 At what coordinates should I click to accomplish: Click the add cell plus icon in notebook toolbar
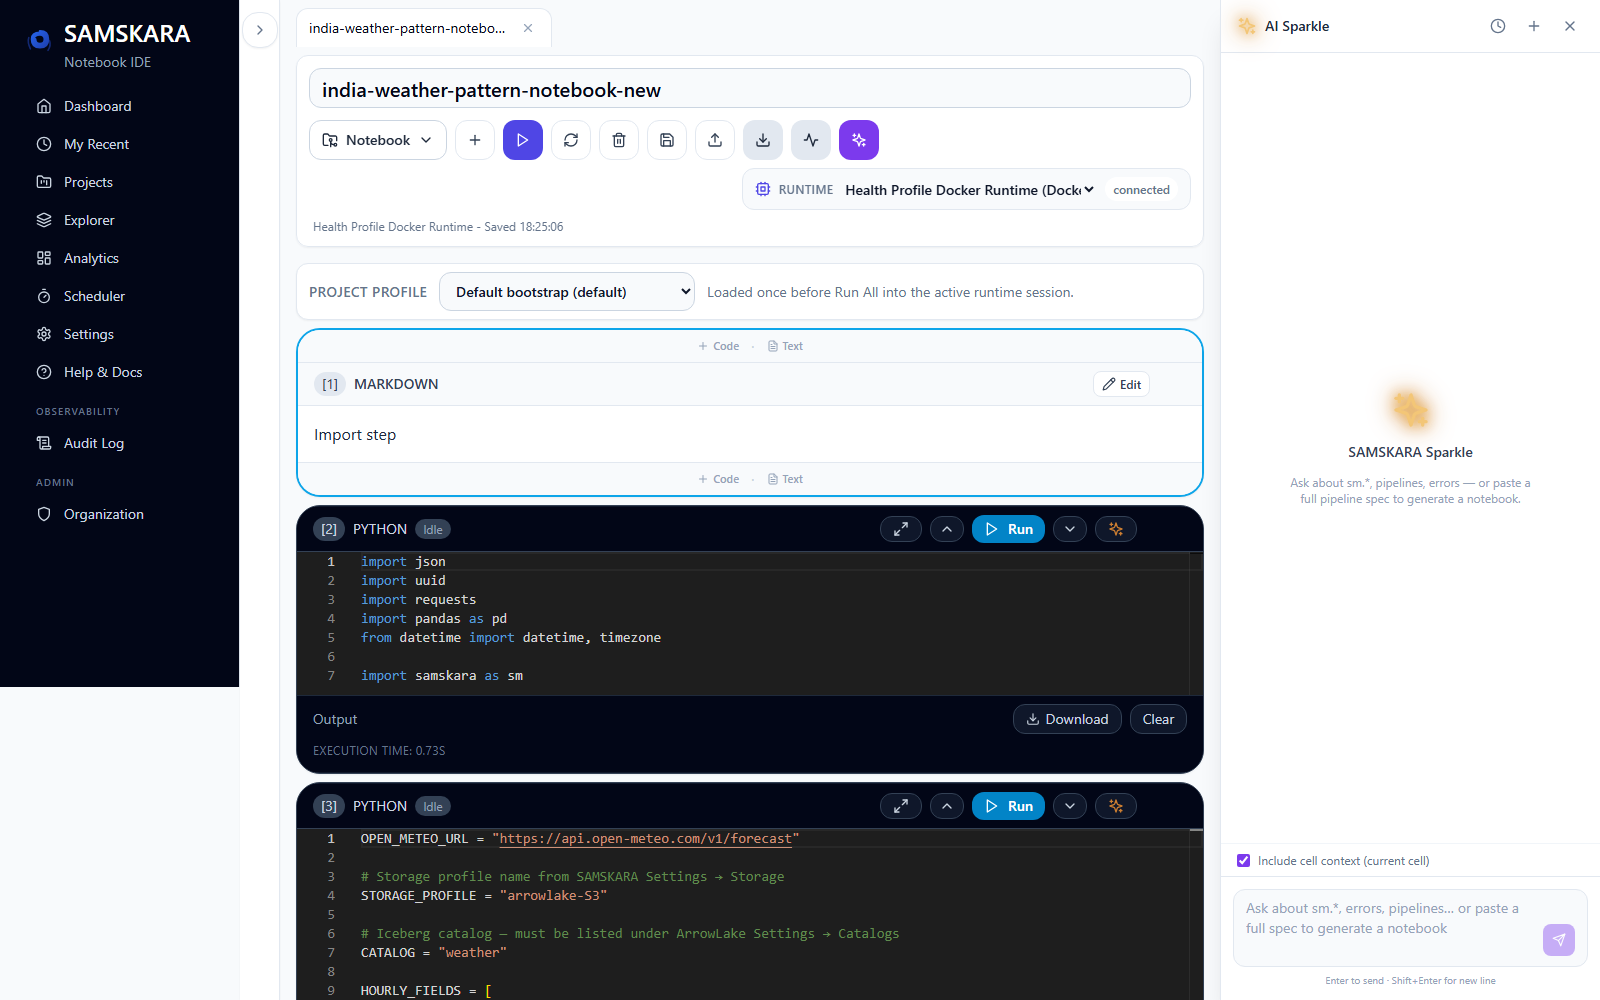click(x=475, y=140)
